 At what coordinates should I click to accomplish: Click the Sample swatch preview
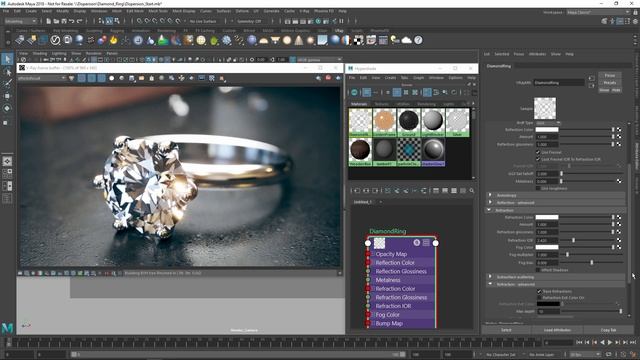[x=545, y=108]
